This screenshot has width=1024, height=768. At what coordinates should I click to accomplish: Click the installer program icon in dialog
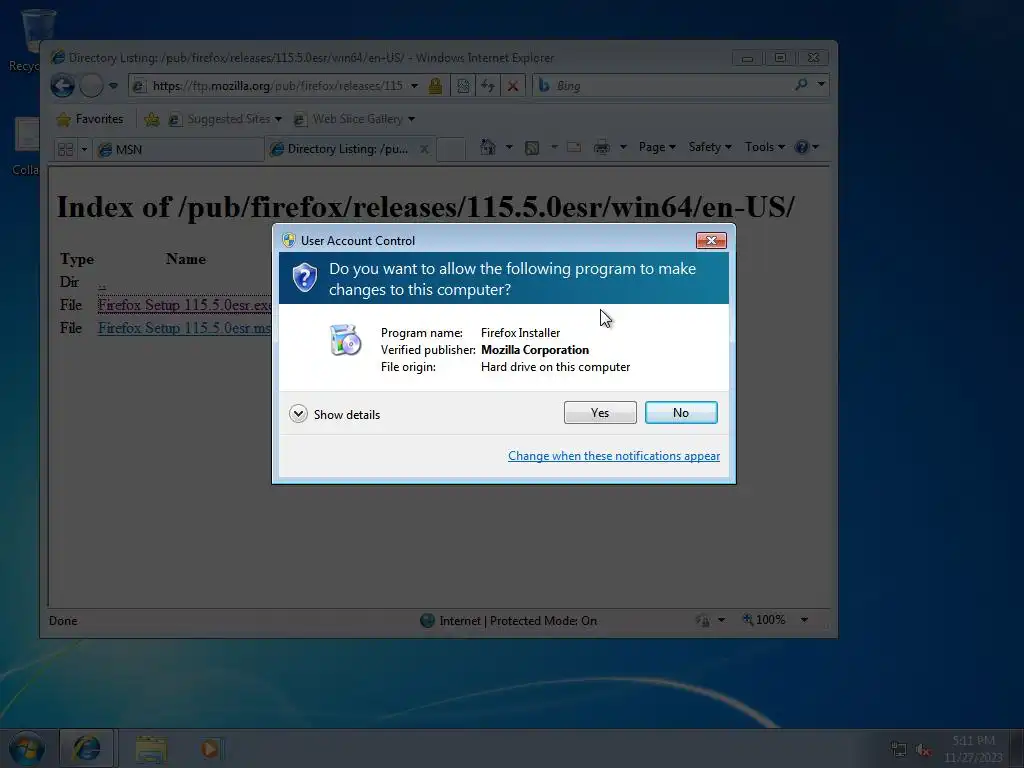(x=345, y=340)
